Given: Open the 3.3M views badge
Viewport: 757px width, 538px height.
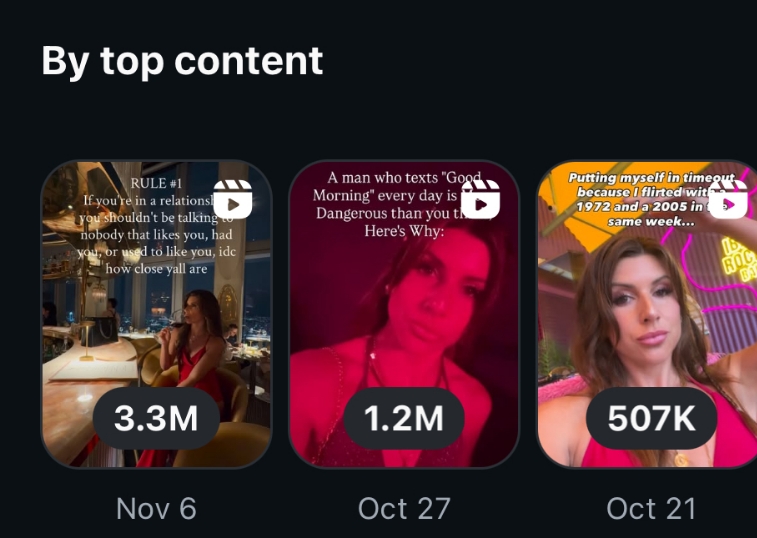Looking at the screenshot, I should [x=156, y=418].
